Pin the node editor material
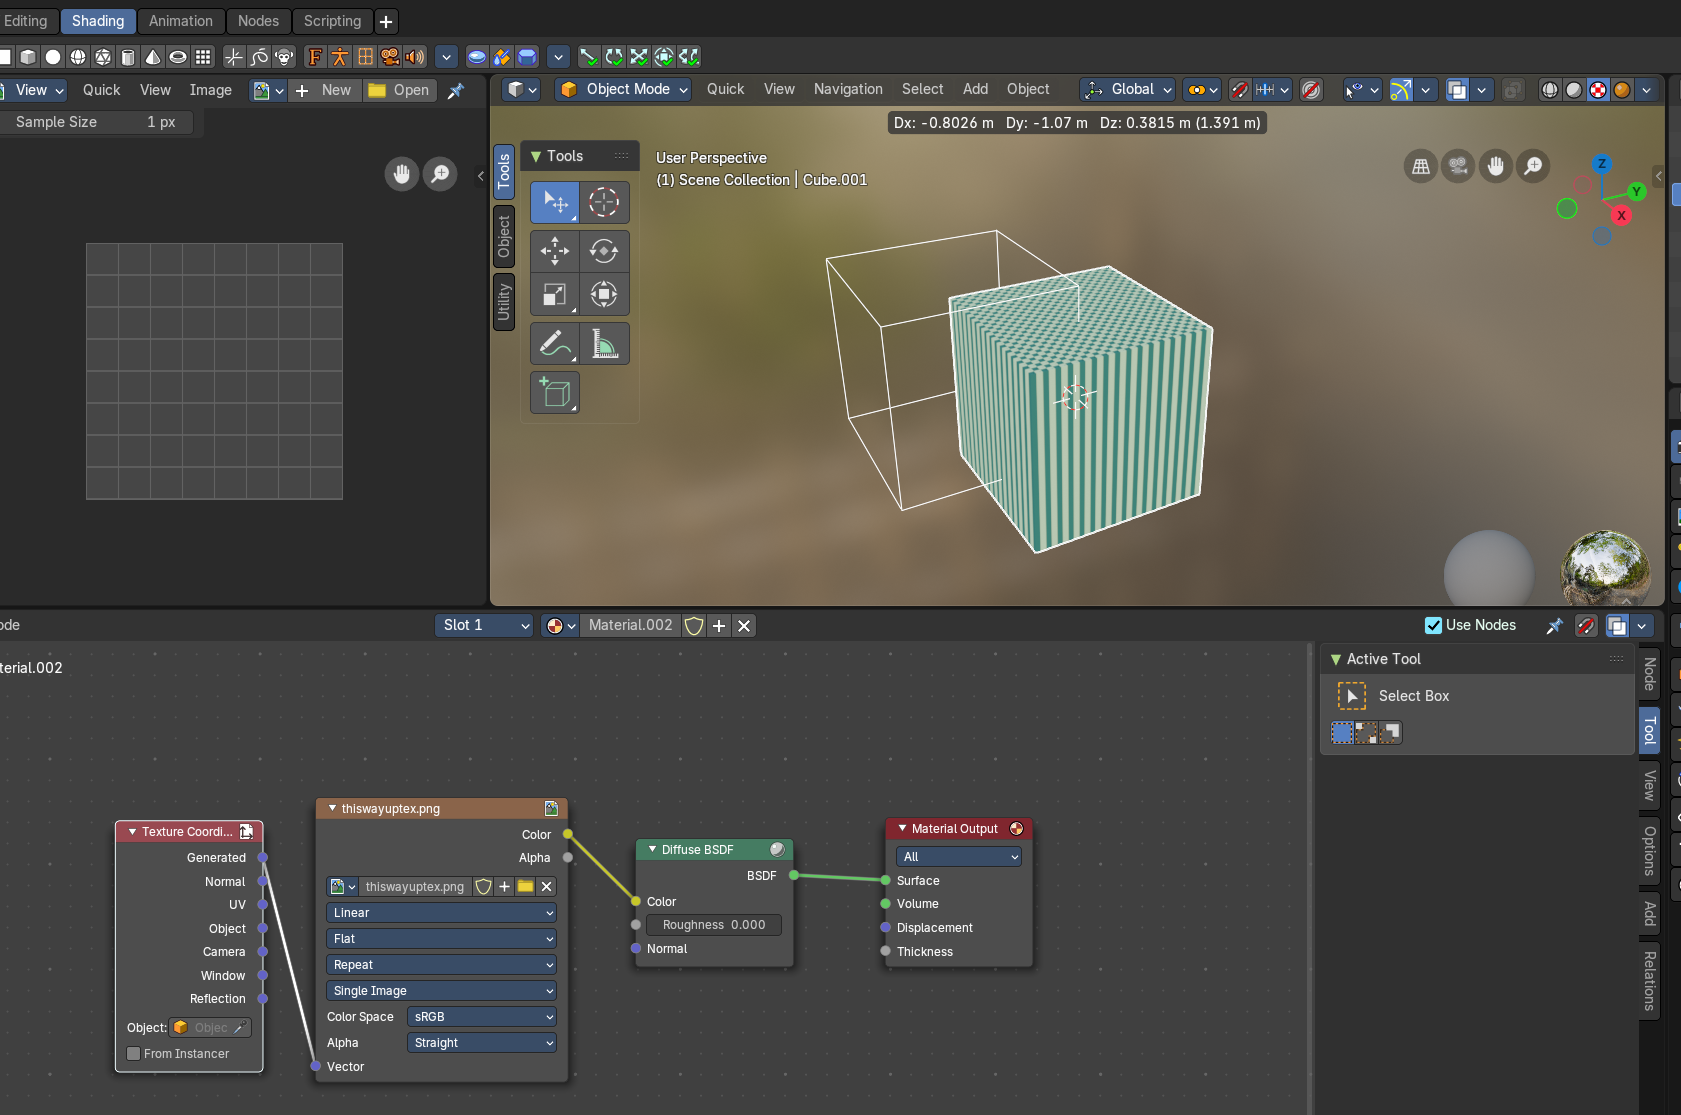1681x1115 pixels. [x=1554, y=626]
